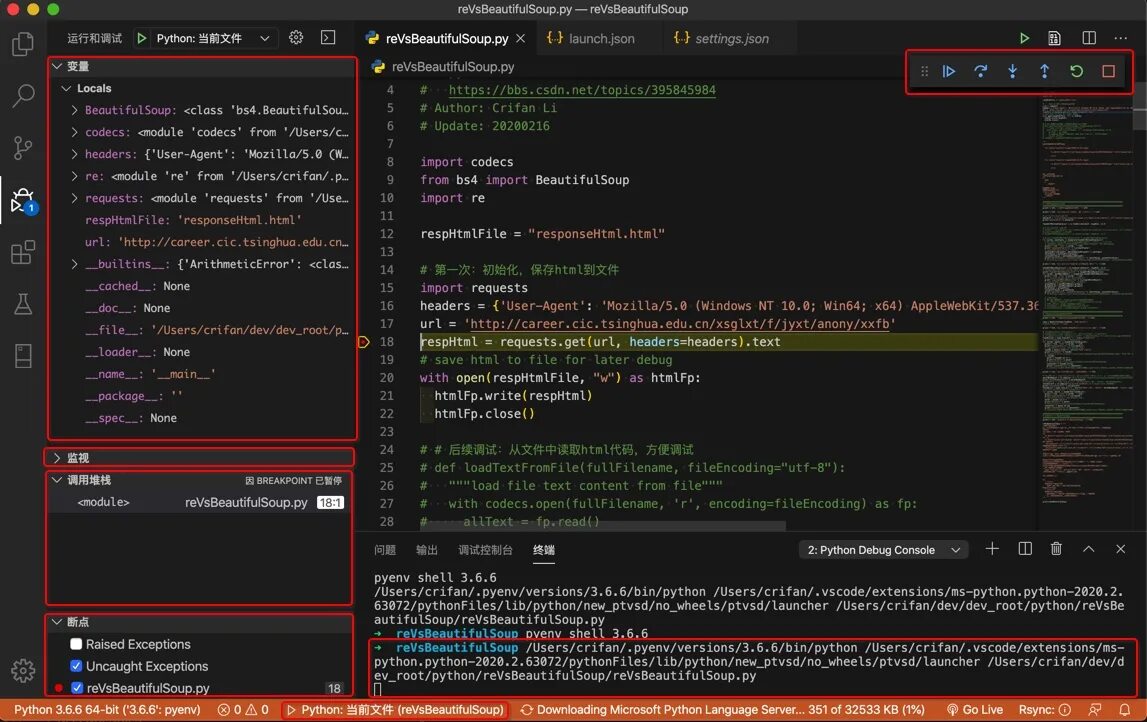Click Python 3.6.6 64-bit interpreter in status bar
Image resolution: width=1147 pixels, height=722 pixels.
coord(107,710)
